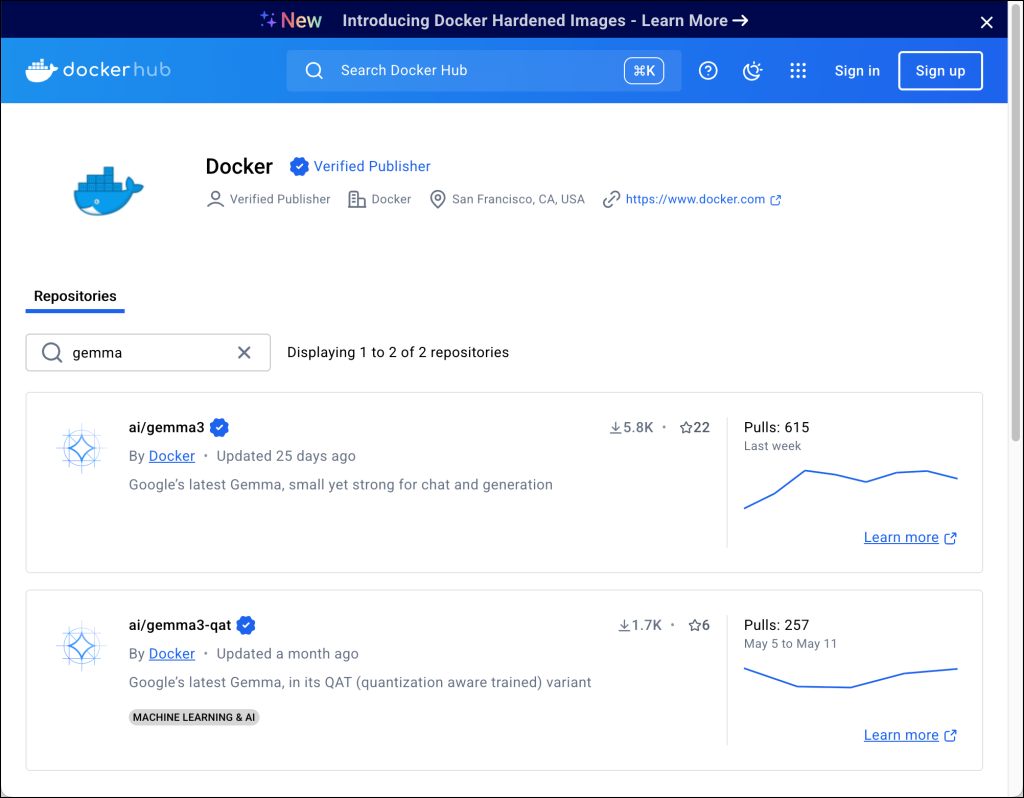The height and width of the screenshot is (798, 1024).
Task: Click verified badge next to ai/gemma3-qat
Action: [246, 625]
